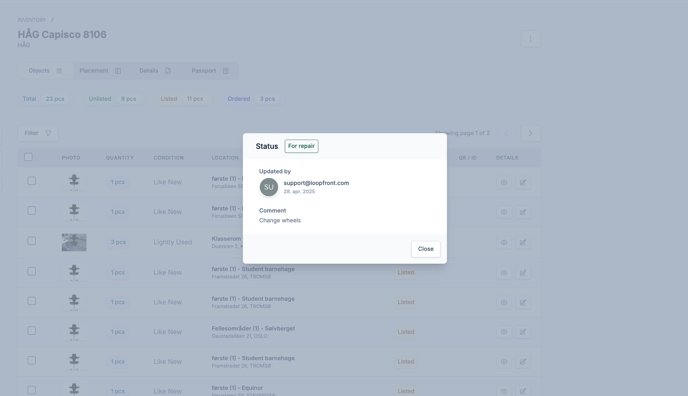688x396 pixels.
Task: Sort by the LOCATION column header
Action: tap(225, 158)
